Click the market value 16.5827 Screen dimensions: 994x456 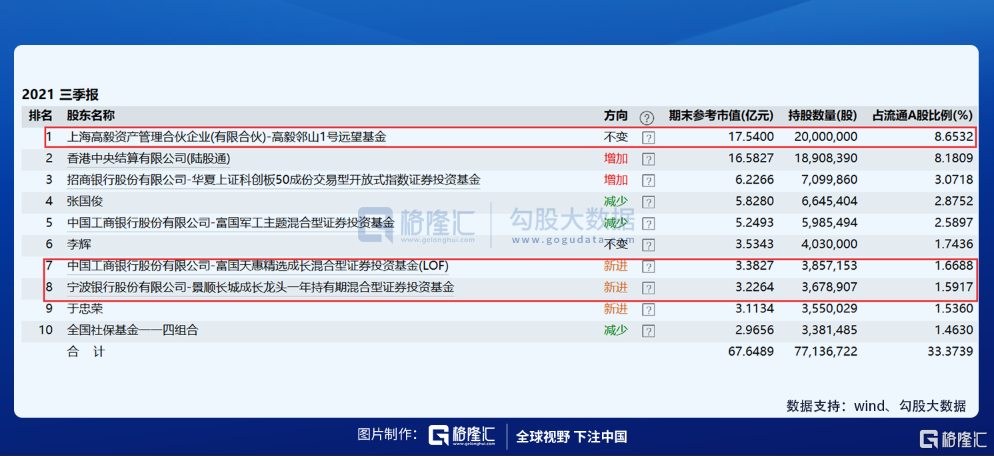pyautogui.click(x=751, y=159)
